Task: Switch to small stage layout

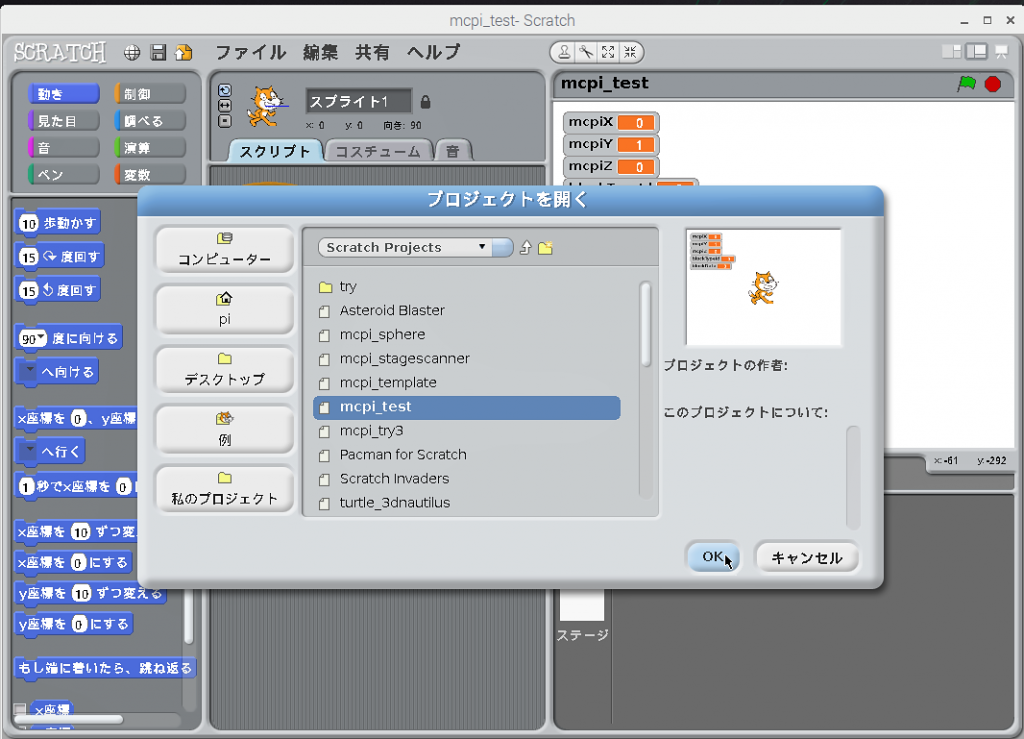Action: (x=952, y=52)
